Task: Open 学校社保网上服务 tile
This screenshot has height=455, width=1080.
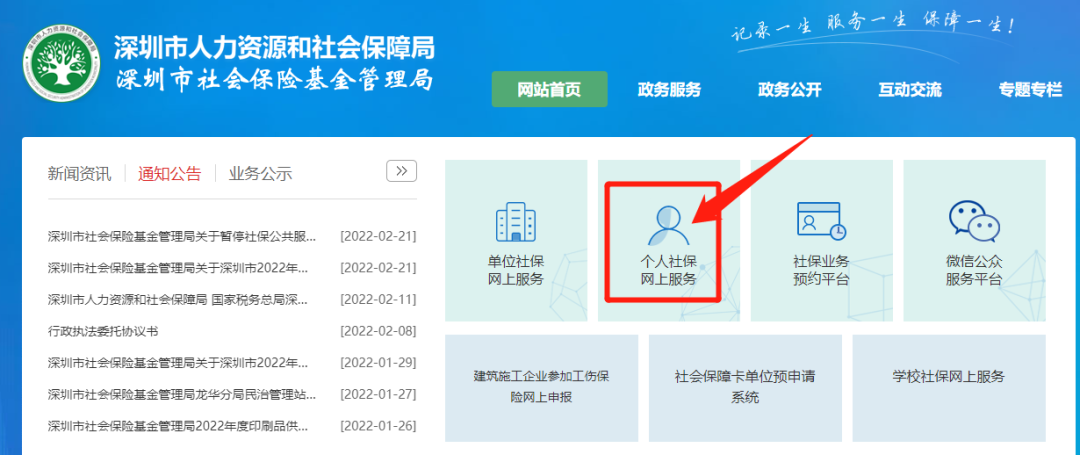Action: click(x=949, y=388)
